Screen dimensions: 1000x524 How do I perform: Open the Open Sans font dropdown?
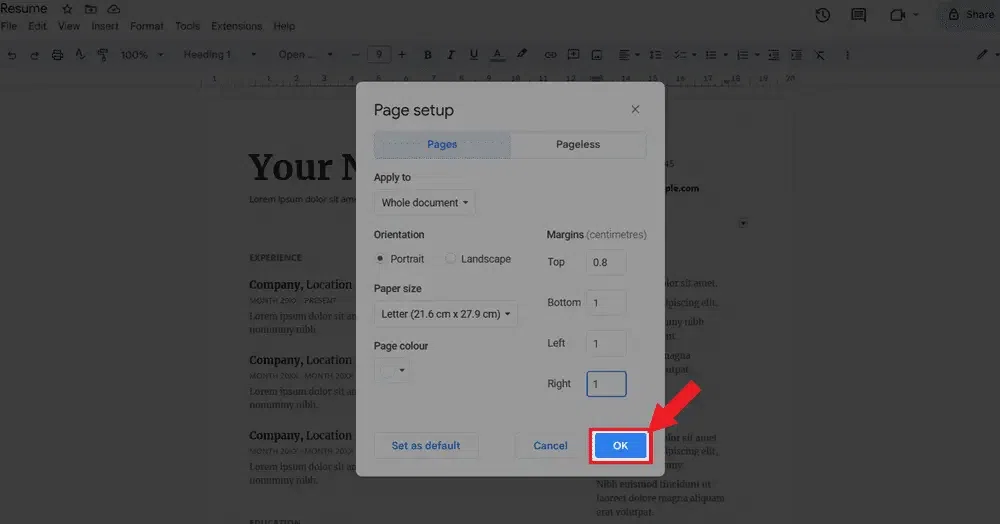tap(305, 55)
